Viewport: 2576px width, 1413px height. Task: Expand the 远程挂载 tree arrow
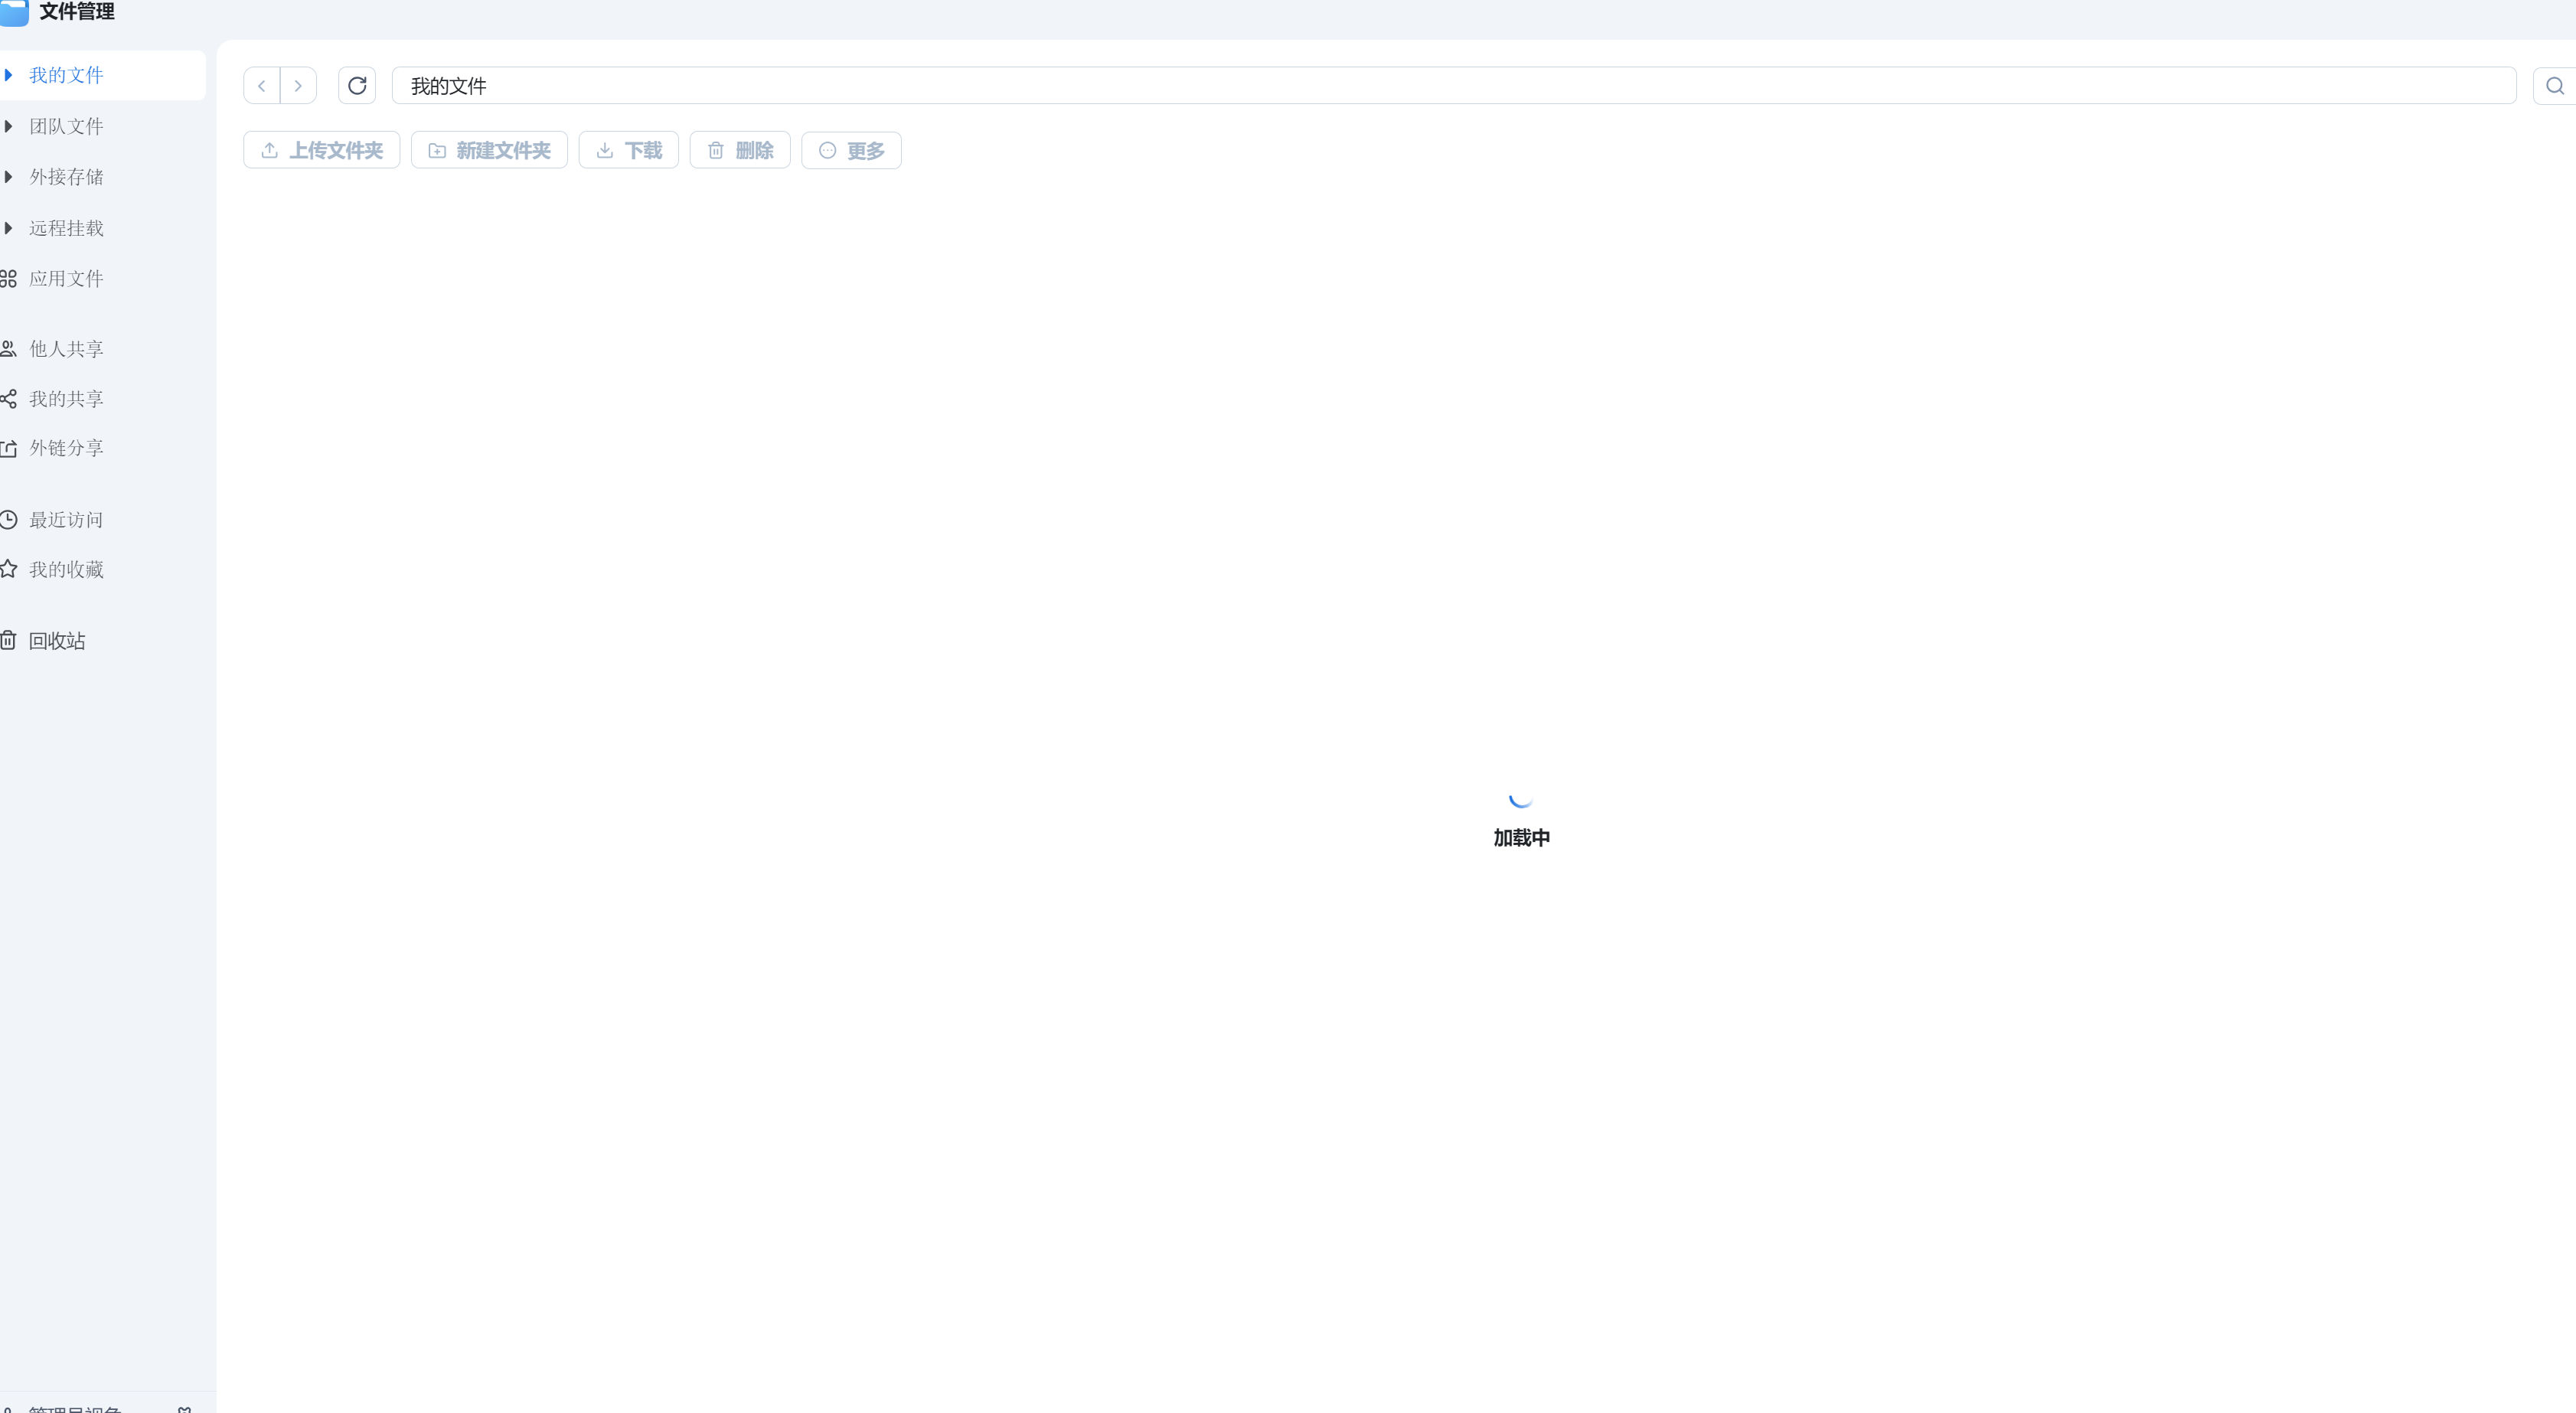coord(8,228)
